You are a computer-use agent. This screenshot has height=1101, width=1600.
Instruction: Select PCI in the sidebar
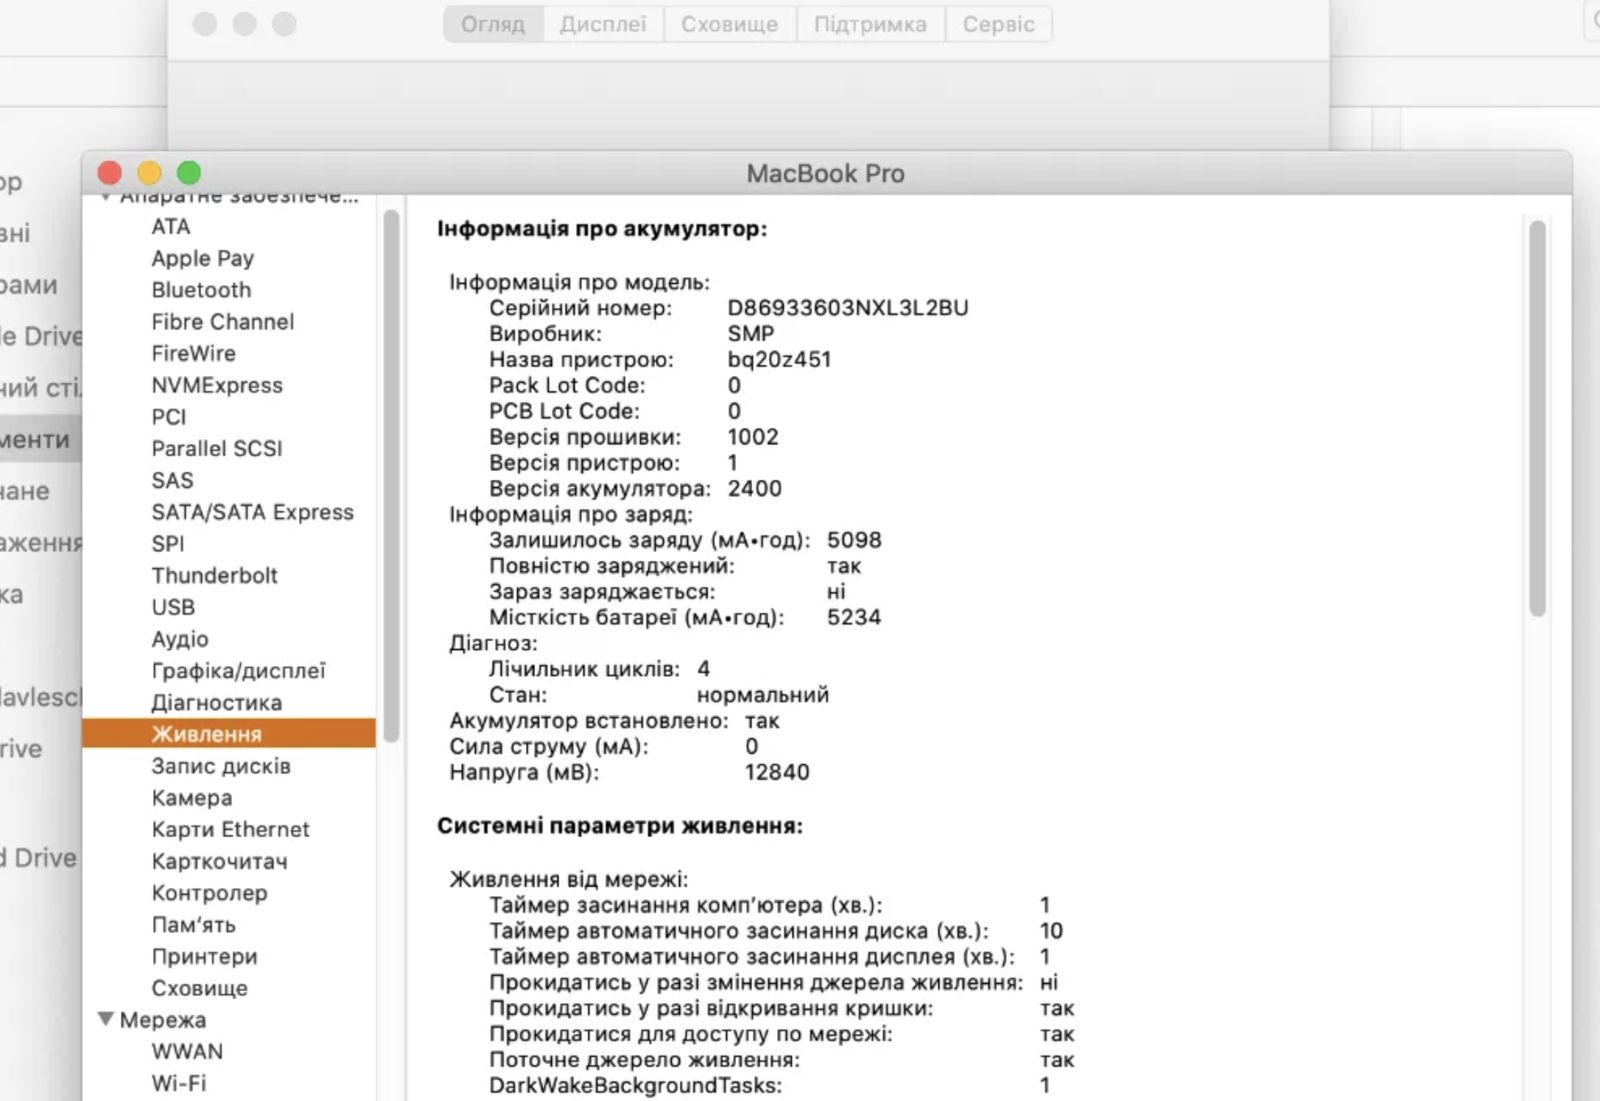coord(169,417)
